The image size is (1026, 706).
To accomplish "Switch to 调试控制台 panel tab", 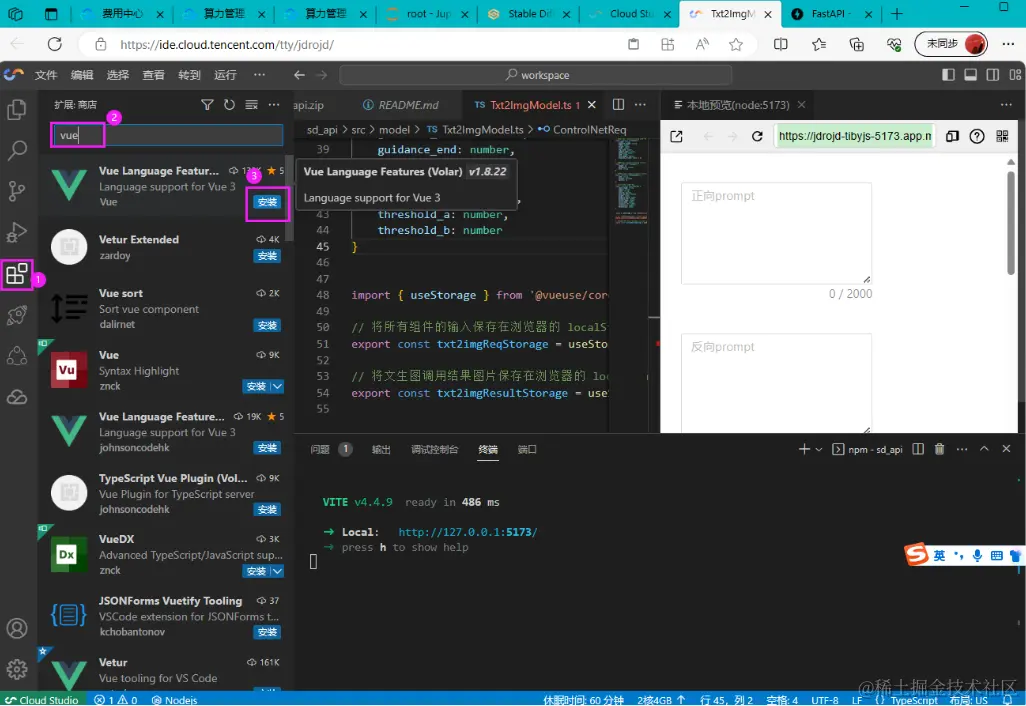I will (434, 450).
